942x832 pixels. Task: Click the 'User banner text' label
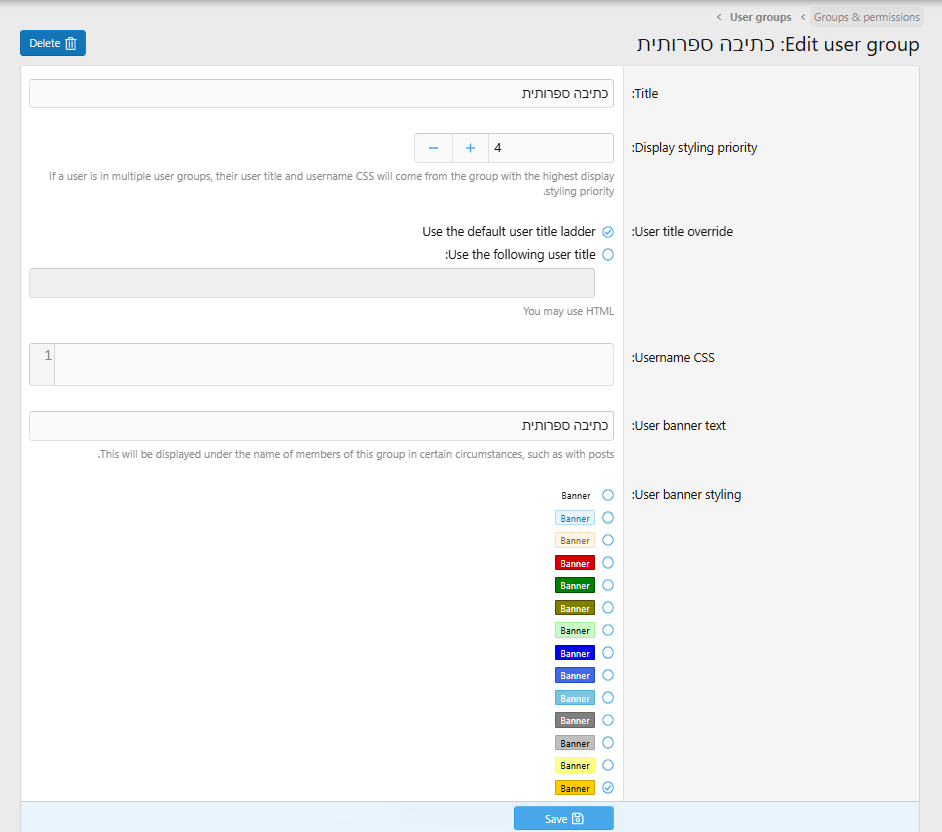click(x=679, y=426)
